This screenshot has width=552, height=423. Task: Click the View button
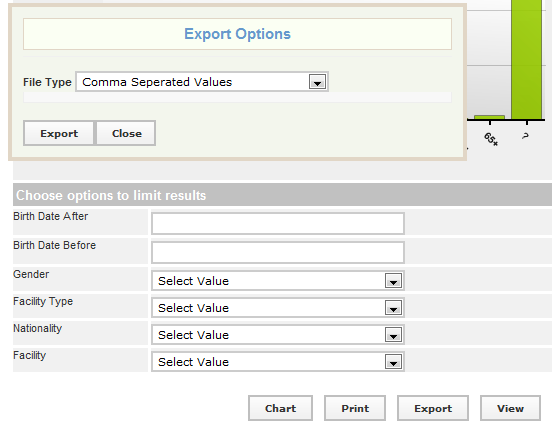click(510, 408)
